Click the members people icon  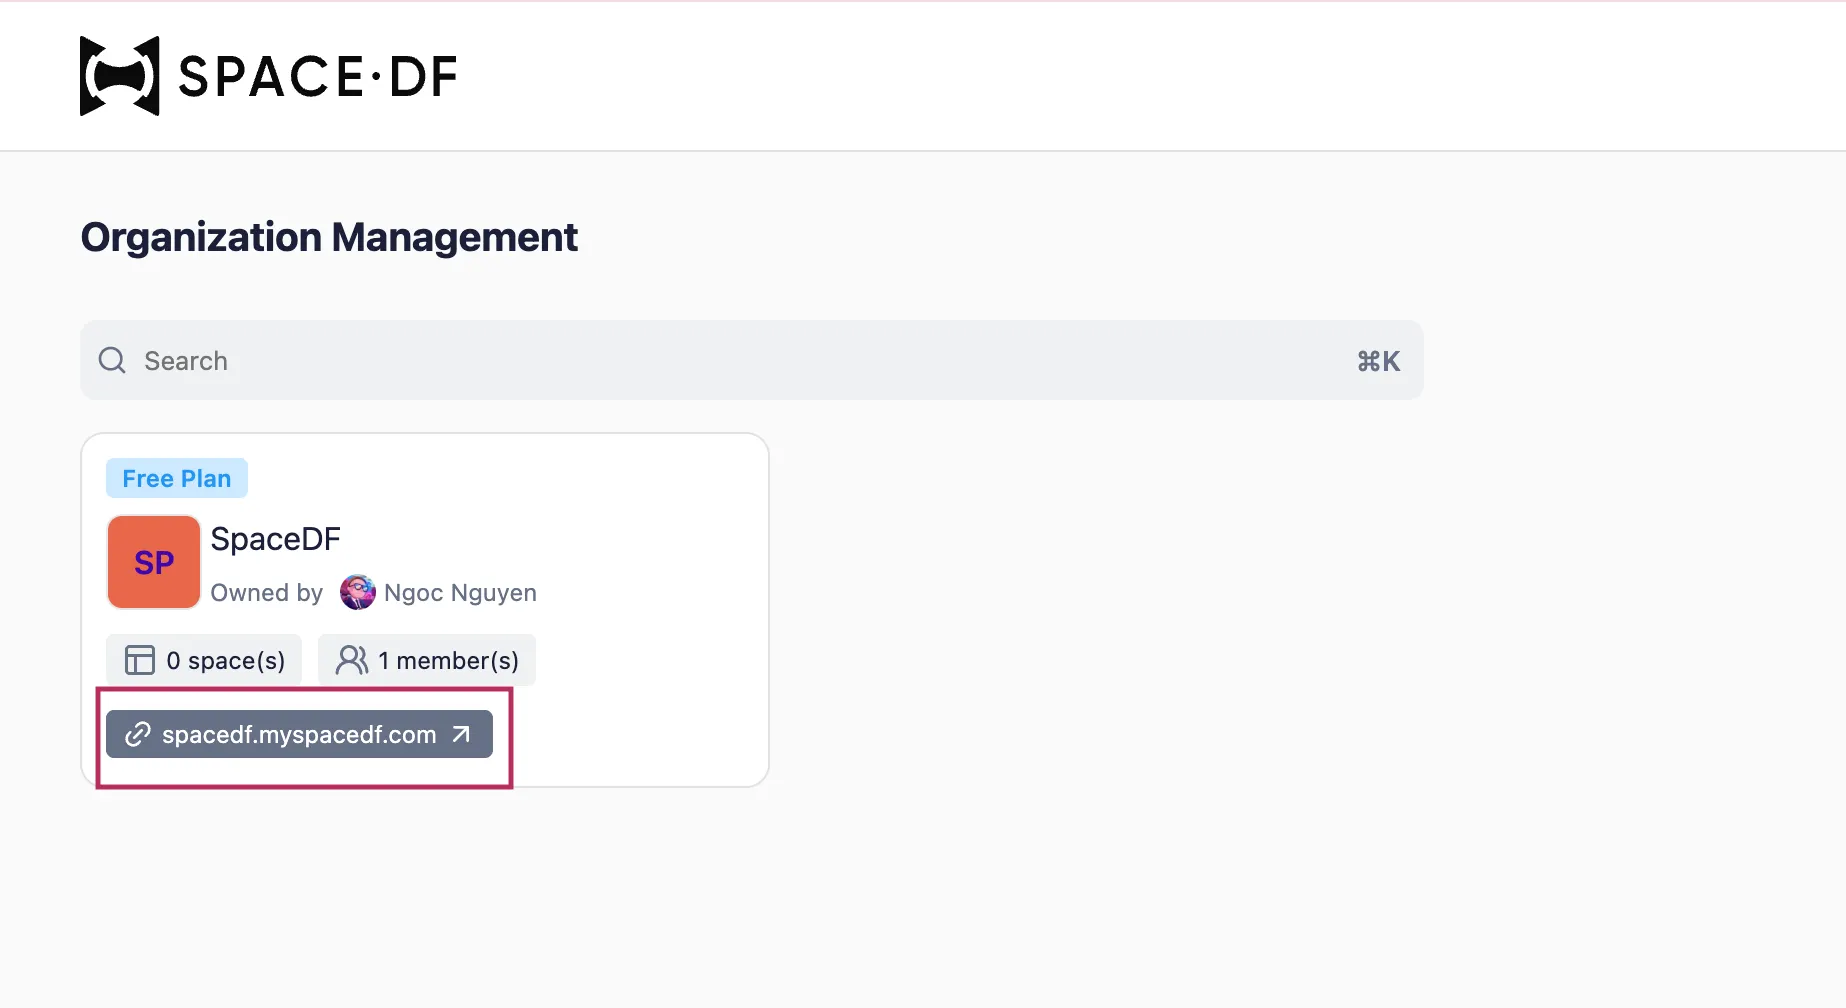click(x=351, y=660)
